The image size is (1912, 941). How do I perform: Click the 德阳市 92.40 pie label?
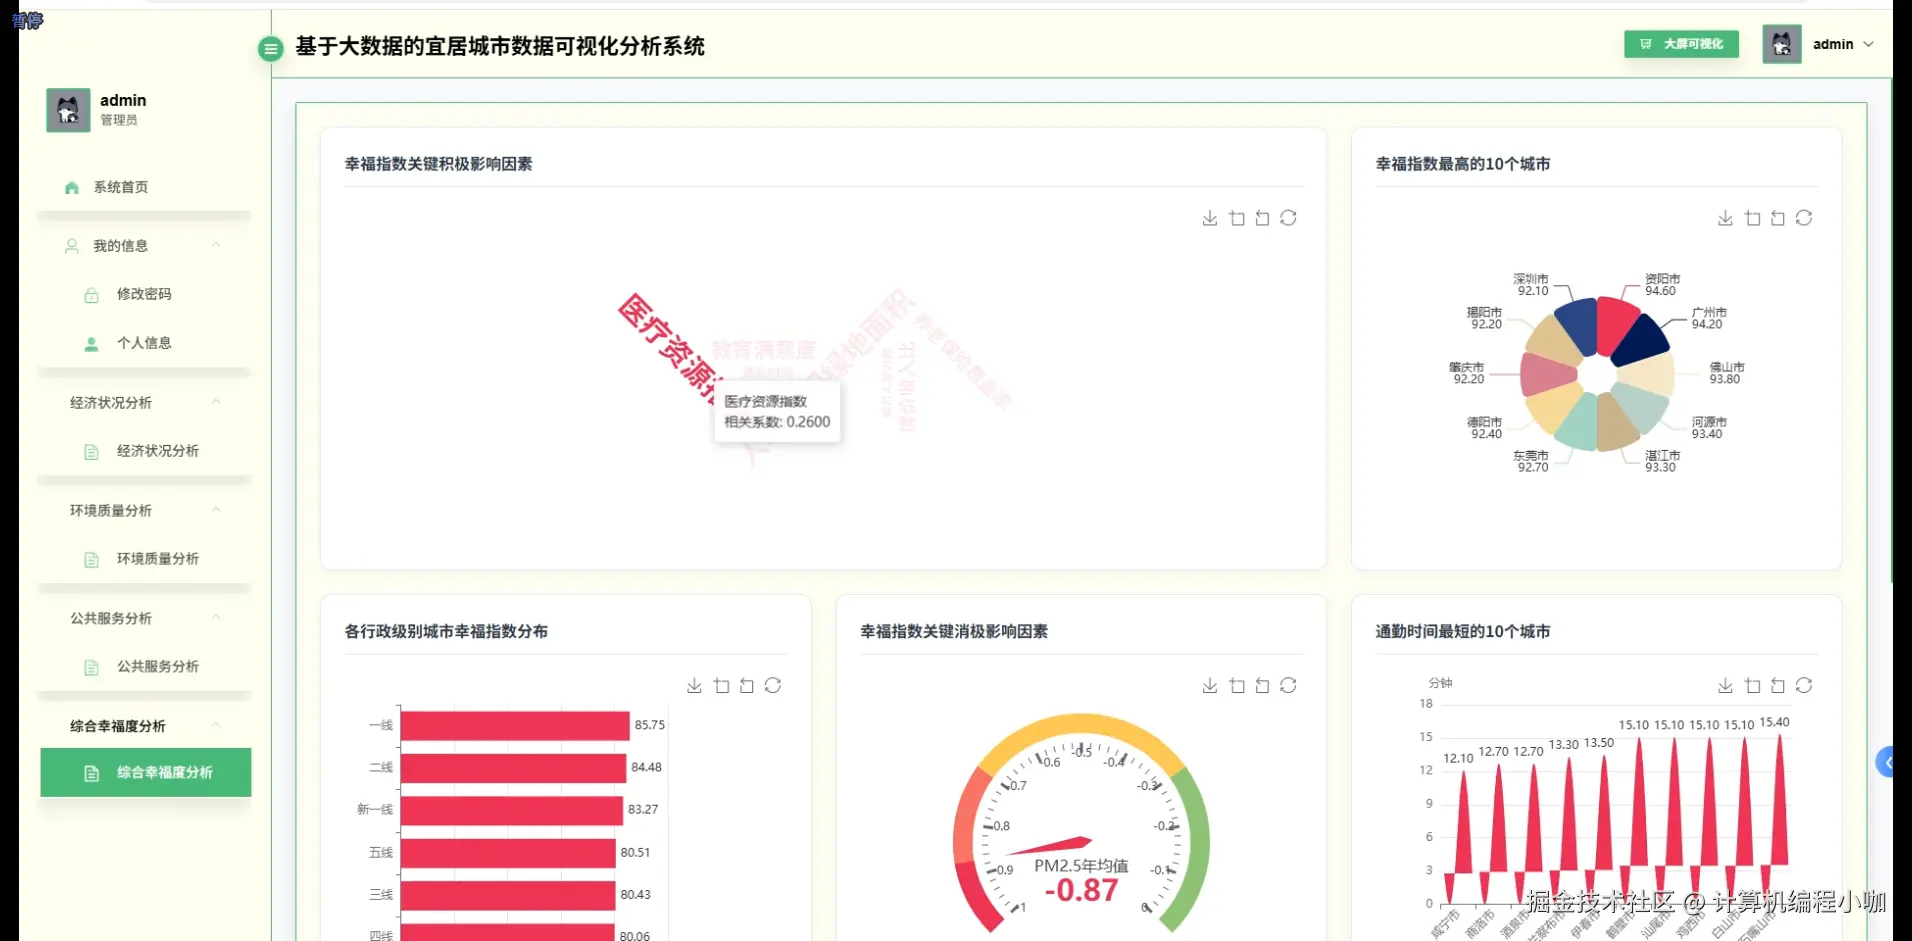click(1484, 428)
